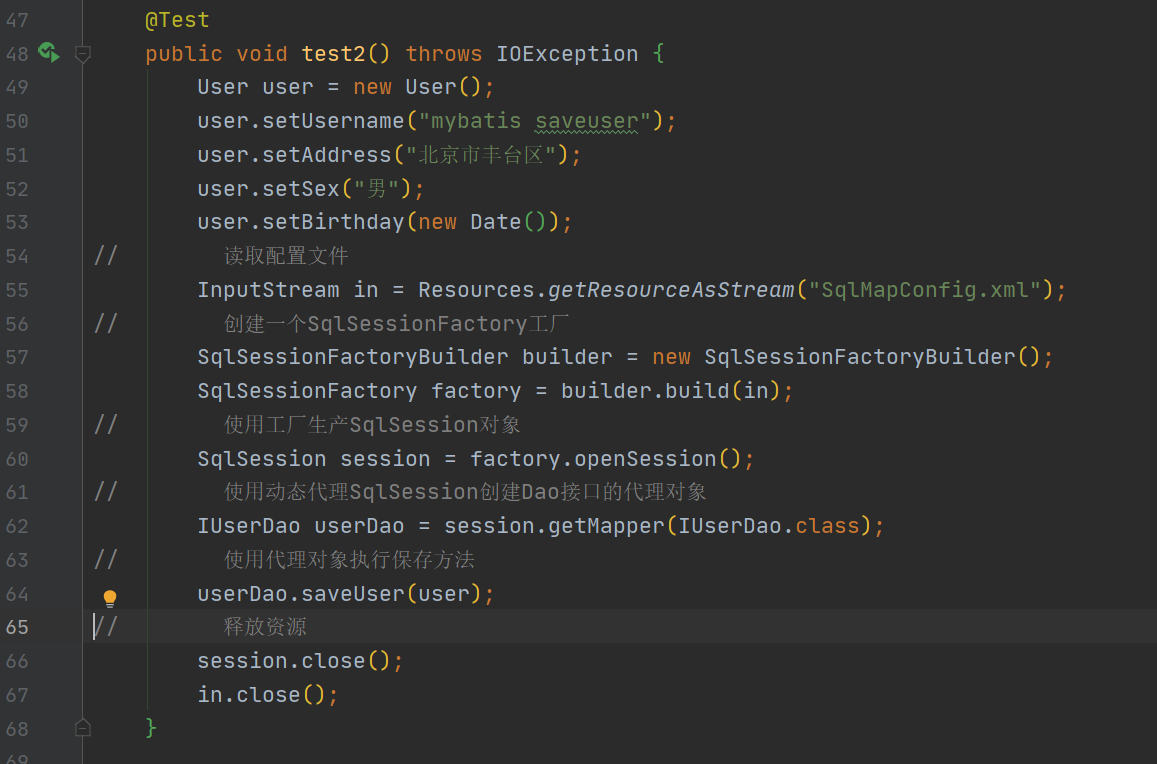
Task: Click userDao.saveUser(user) statement
Action: pyautogui.click(x=345, y=594)
